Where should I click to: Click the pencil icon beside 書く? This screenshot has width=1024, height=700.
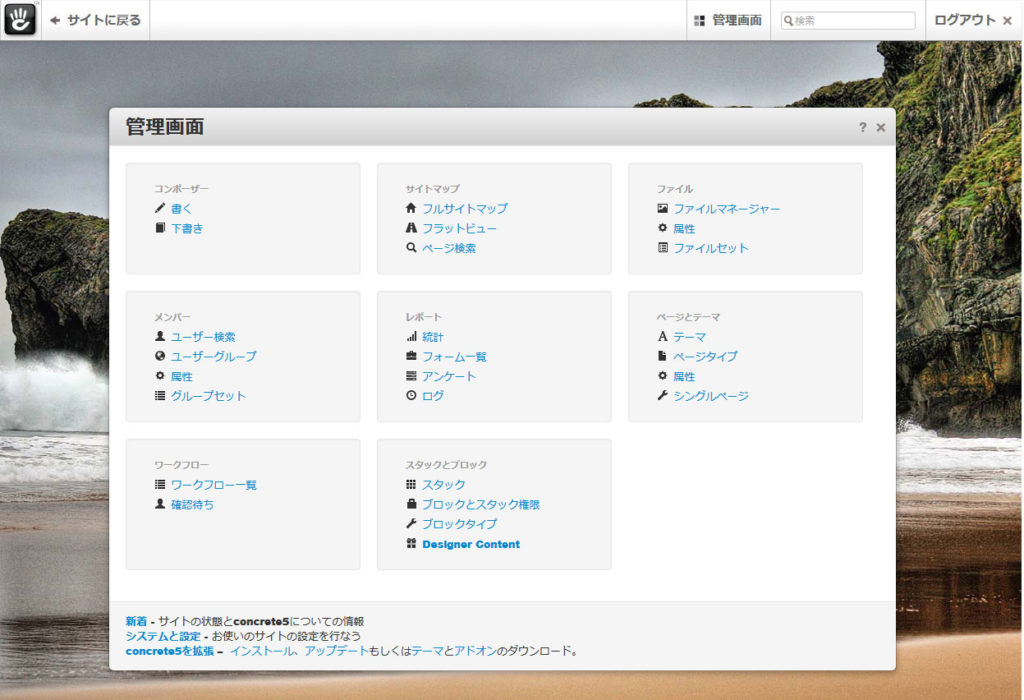coord(160,209)
